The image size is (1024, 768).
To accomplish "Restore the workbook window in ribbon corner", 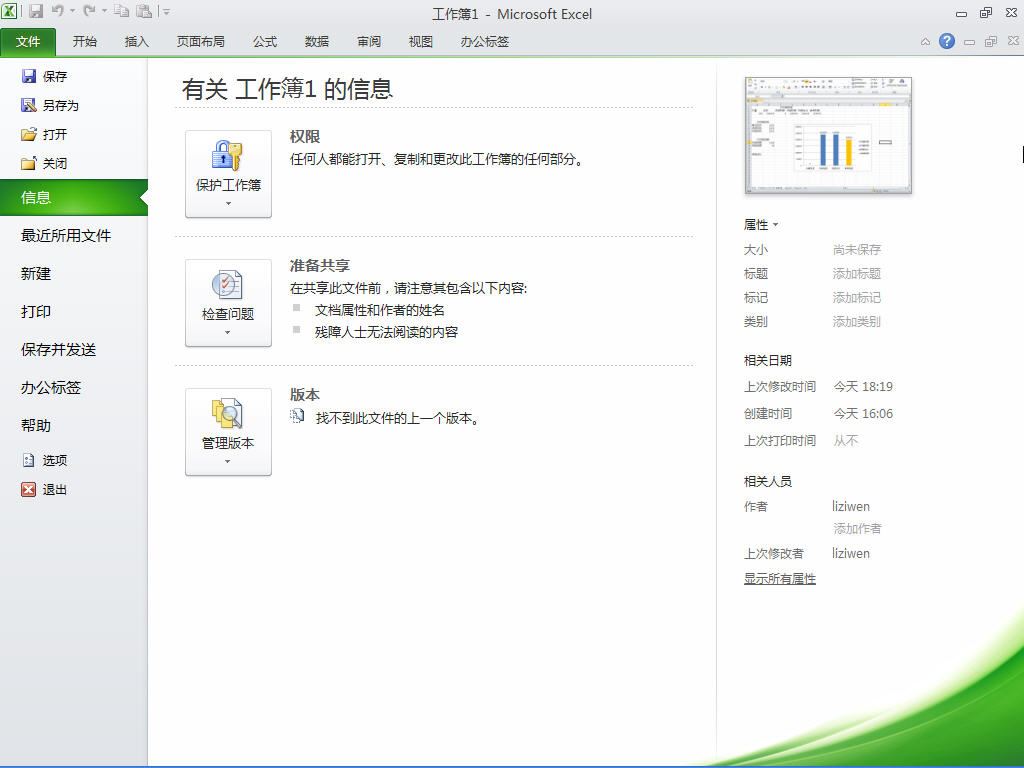I will [x=991, y=42].
